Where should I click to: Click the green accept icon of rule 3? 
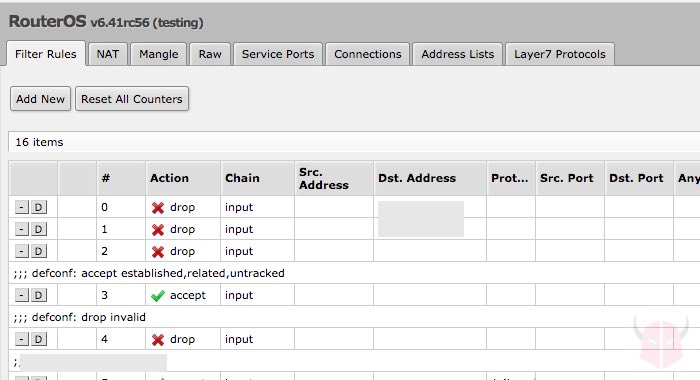158,296
